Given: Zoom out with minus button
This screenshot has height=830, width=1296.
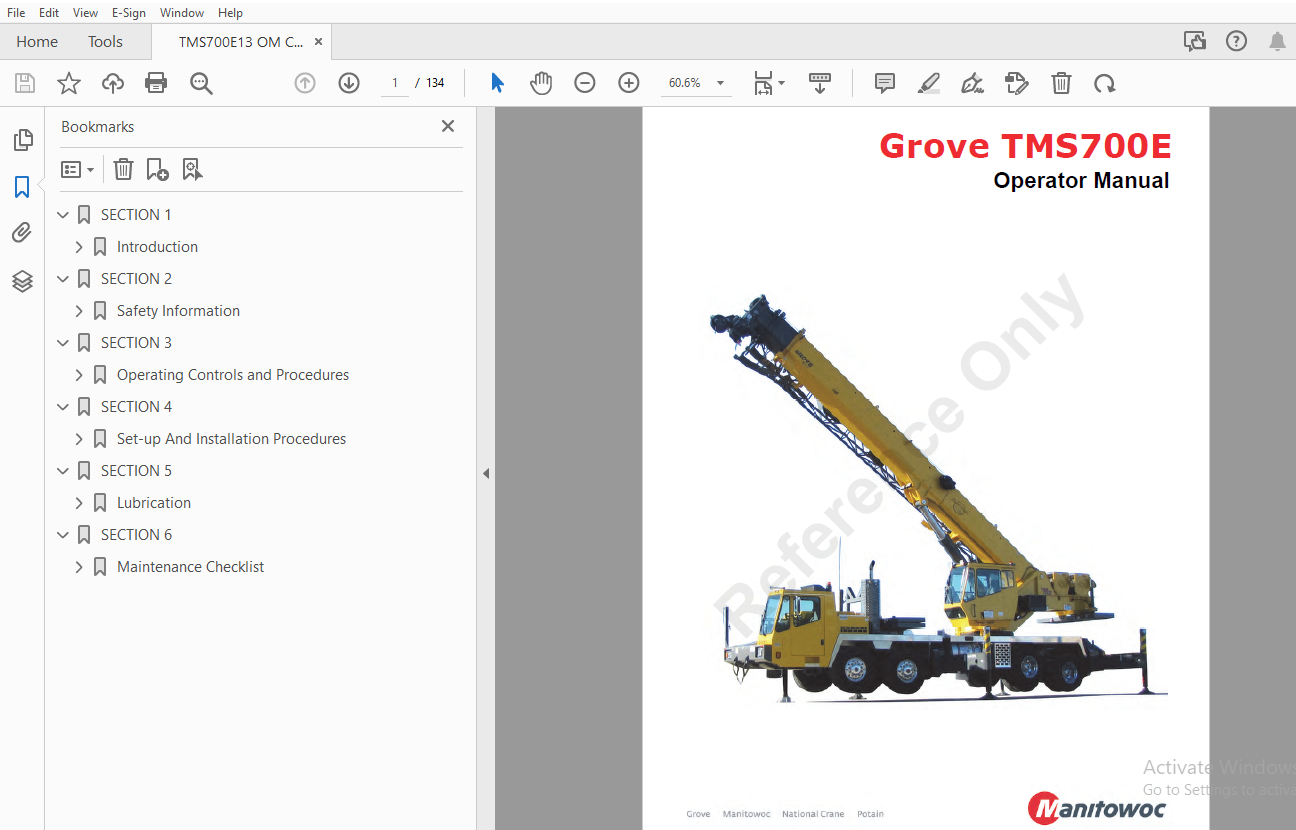Looking at the screenshot, I should [x=585, y=83].
